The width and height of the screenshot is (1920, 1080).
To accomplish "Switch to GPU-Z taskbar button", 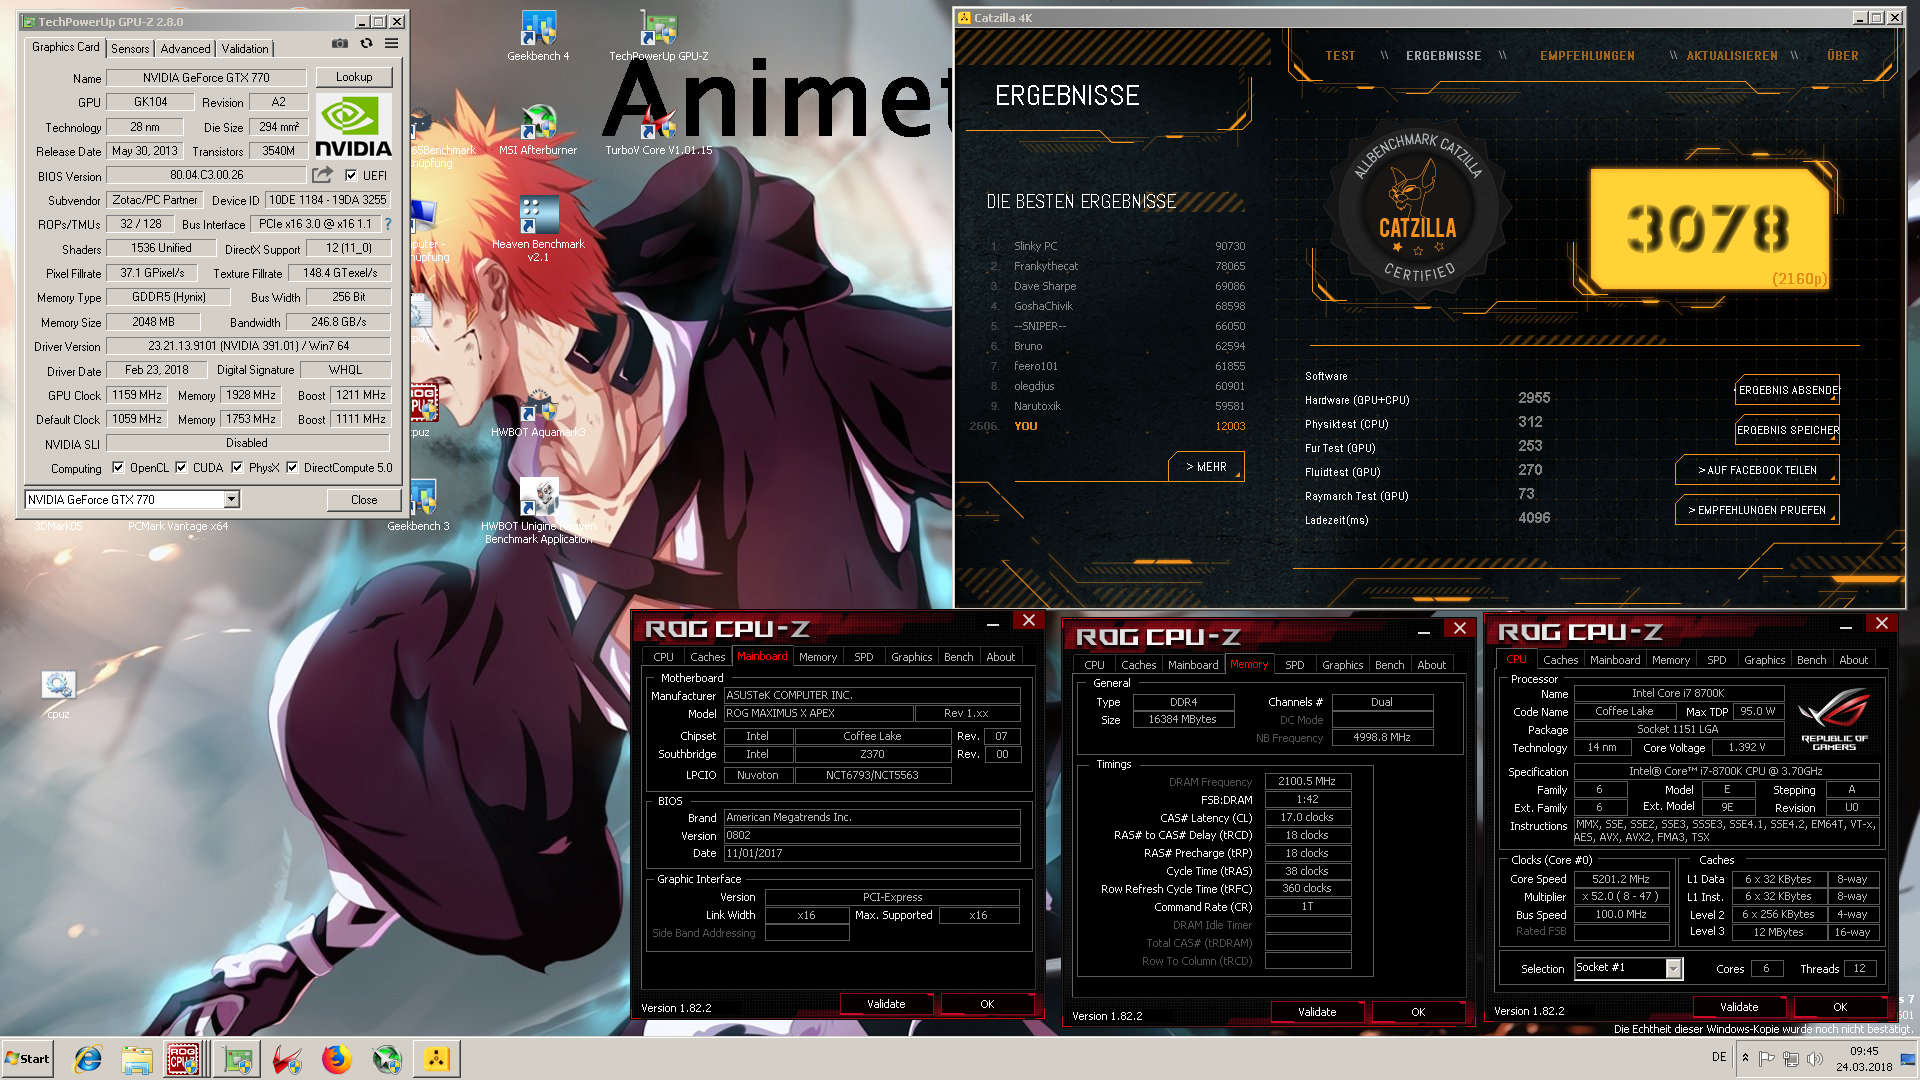I will [238, 1059].
